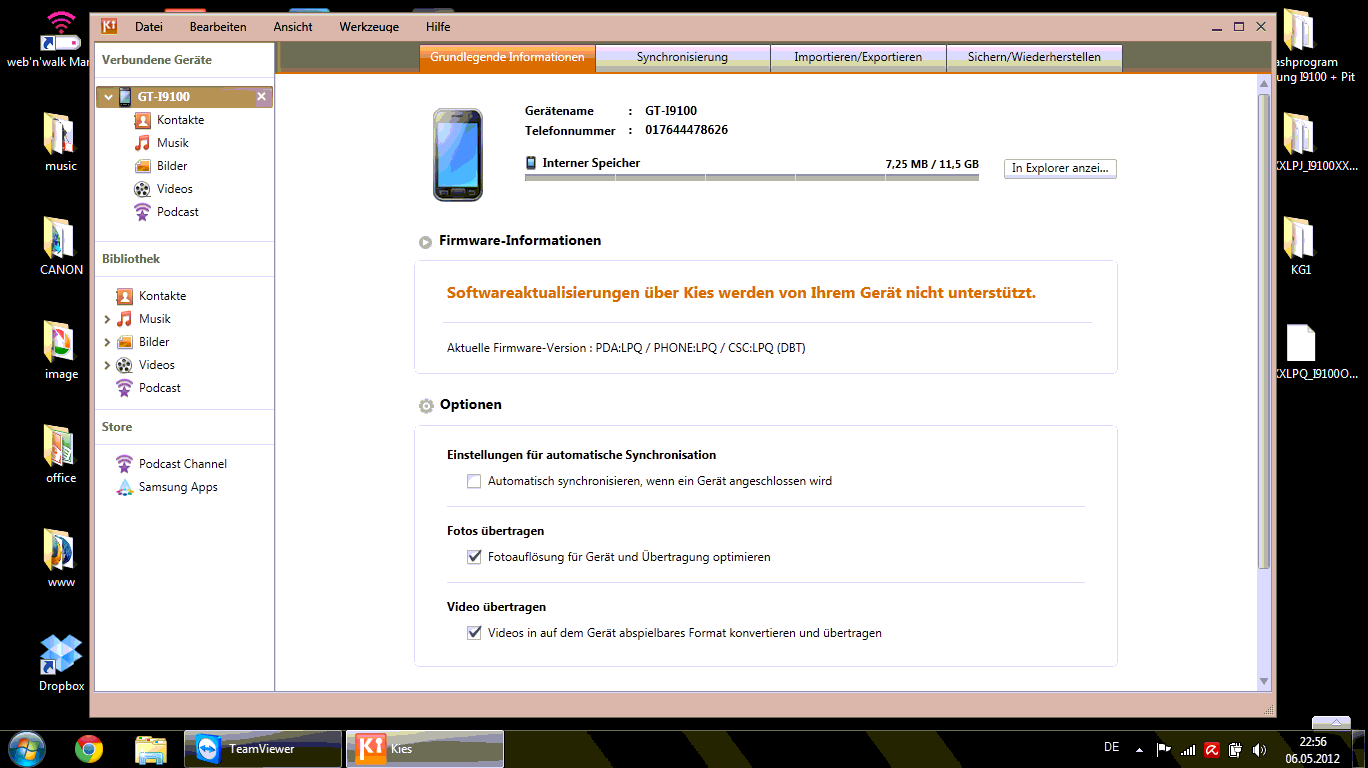Screen dimensions: 1368x768
Task: Switch to the Sichern/Wiederherstellen tab
Action: pos(1034,58)
